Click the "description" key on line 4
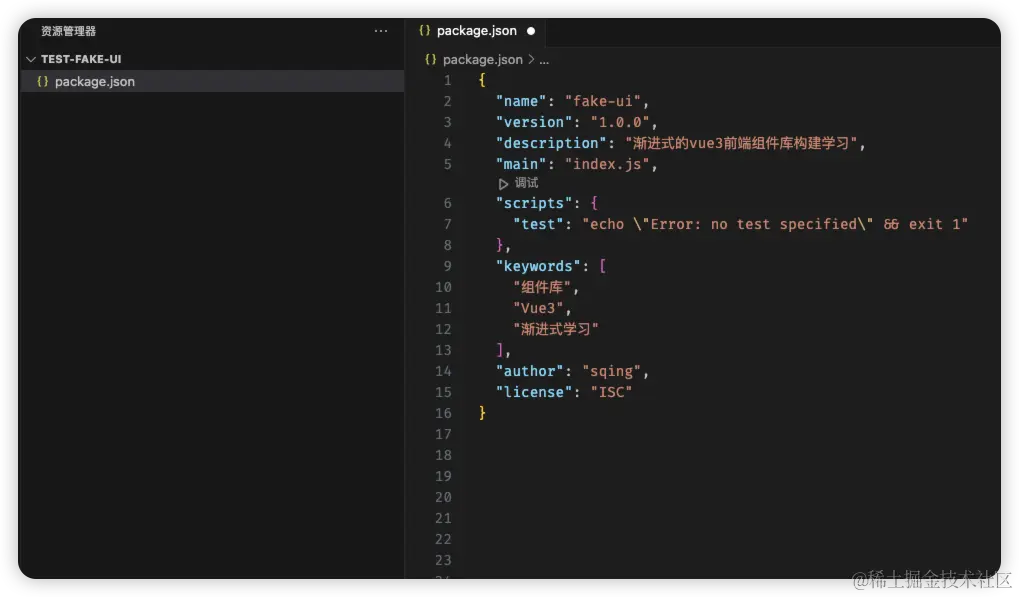The image size is (1019, 597). click(551, 143)
